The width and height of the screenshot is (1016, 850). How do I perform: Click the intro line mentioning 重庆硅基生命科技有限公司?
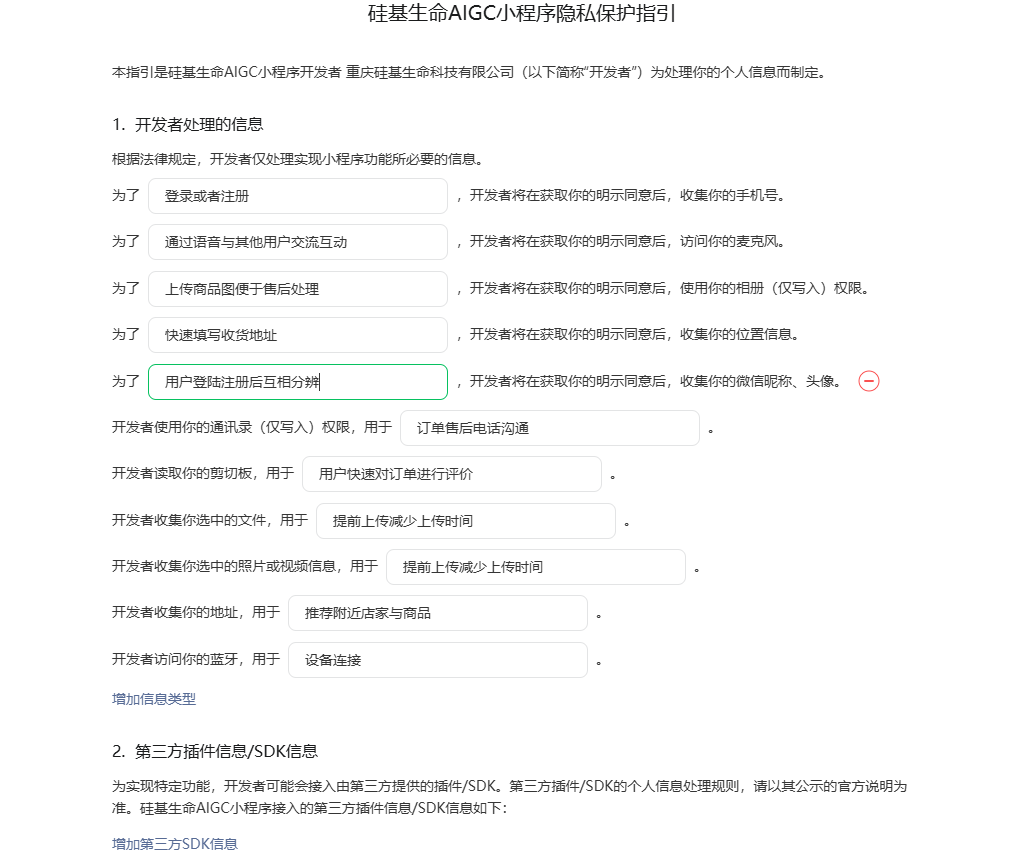(470, 73)
